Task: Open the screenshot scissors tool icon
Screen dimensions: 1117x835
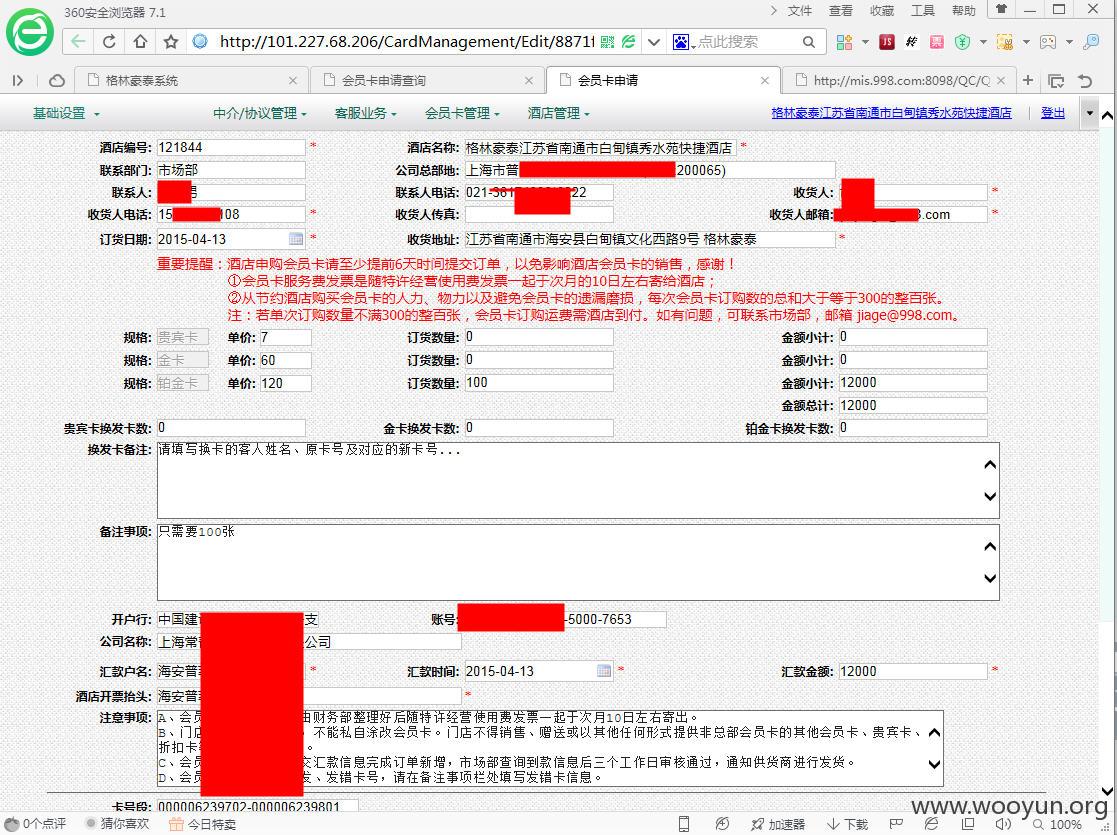Action: [x=1004, y=42]
